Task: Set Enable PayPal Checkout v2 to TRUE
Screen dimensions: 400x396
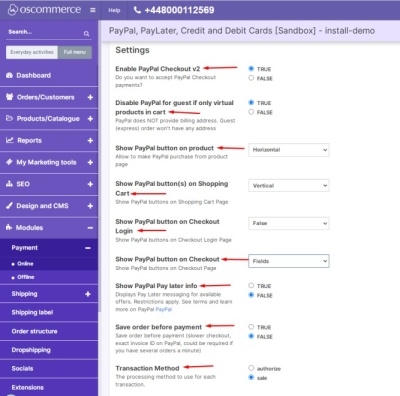Action: pos(251,68)
